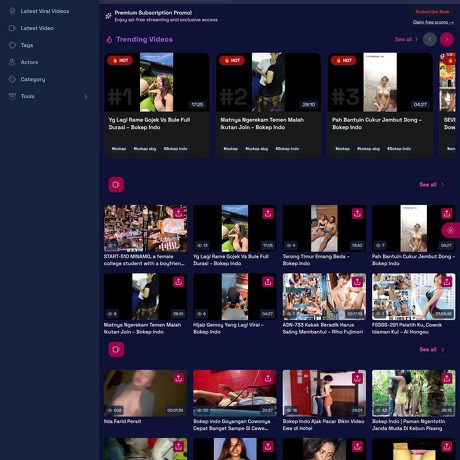Open See all for first video section
The height and width of the screenshot is (460, 460).
tap(432, 184)
